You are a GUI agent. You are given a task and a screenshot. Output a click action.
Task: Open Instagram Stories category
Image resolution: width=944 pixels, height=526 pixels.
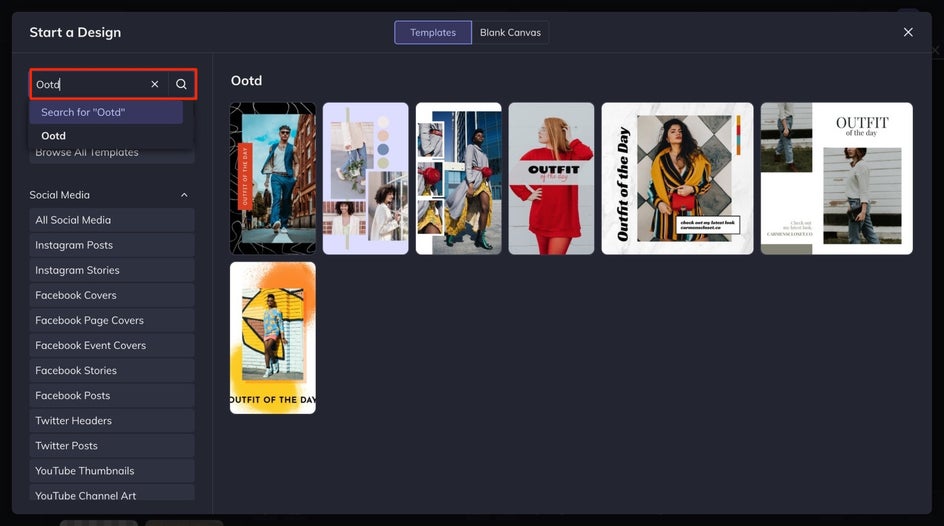pos(112,270)
